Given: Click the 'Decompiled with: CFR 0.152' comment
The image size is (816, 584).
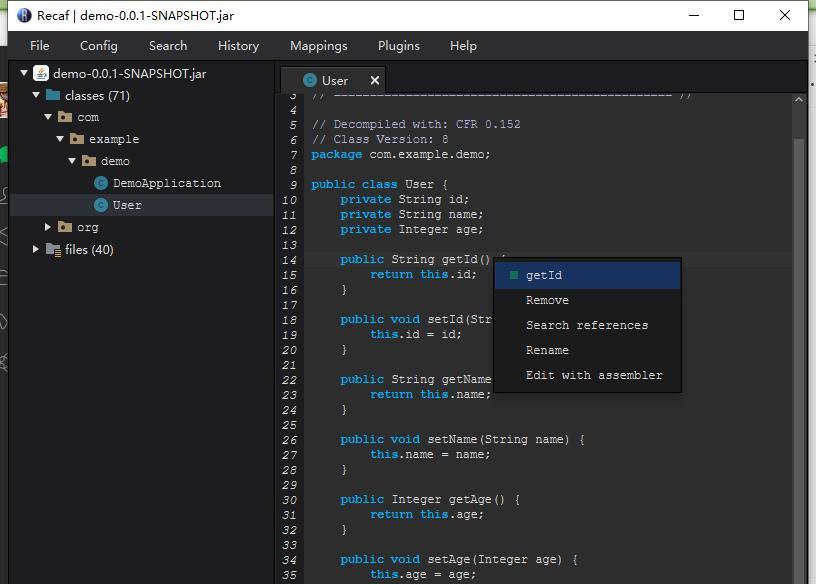Looking at the screenshot, I should pyautogui.click(x=416, y=124).
